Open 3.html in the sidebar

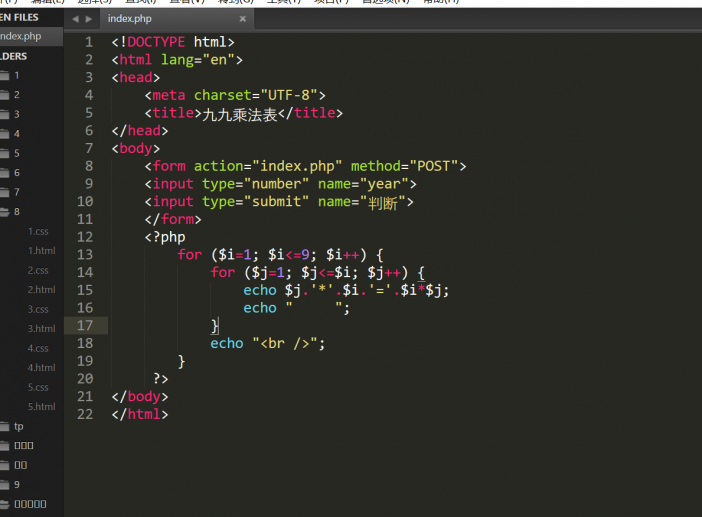pos(42,329)
